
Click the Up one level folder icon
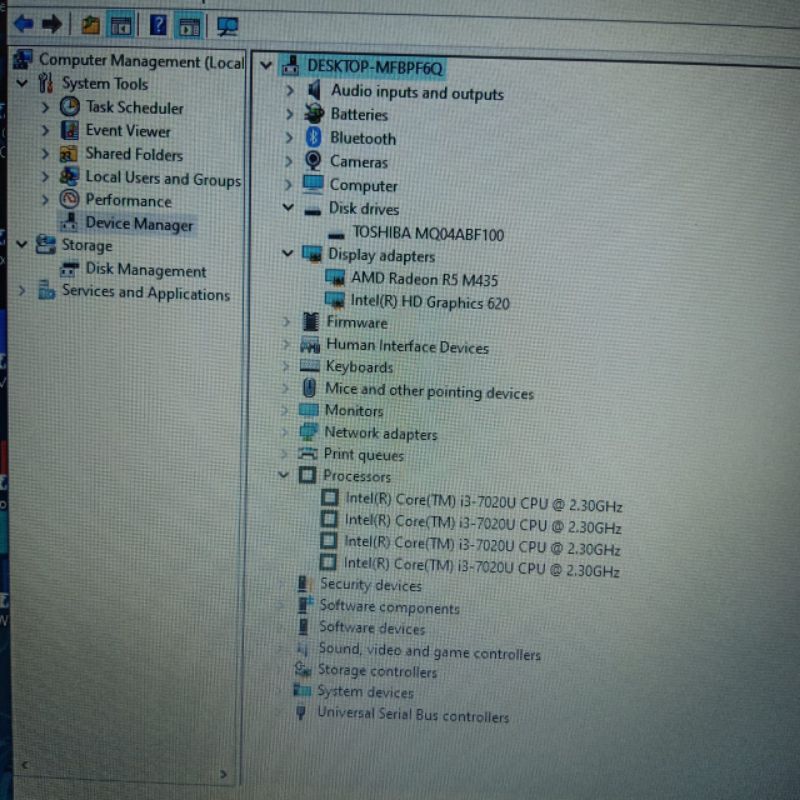[90, 24]
